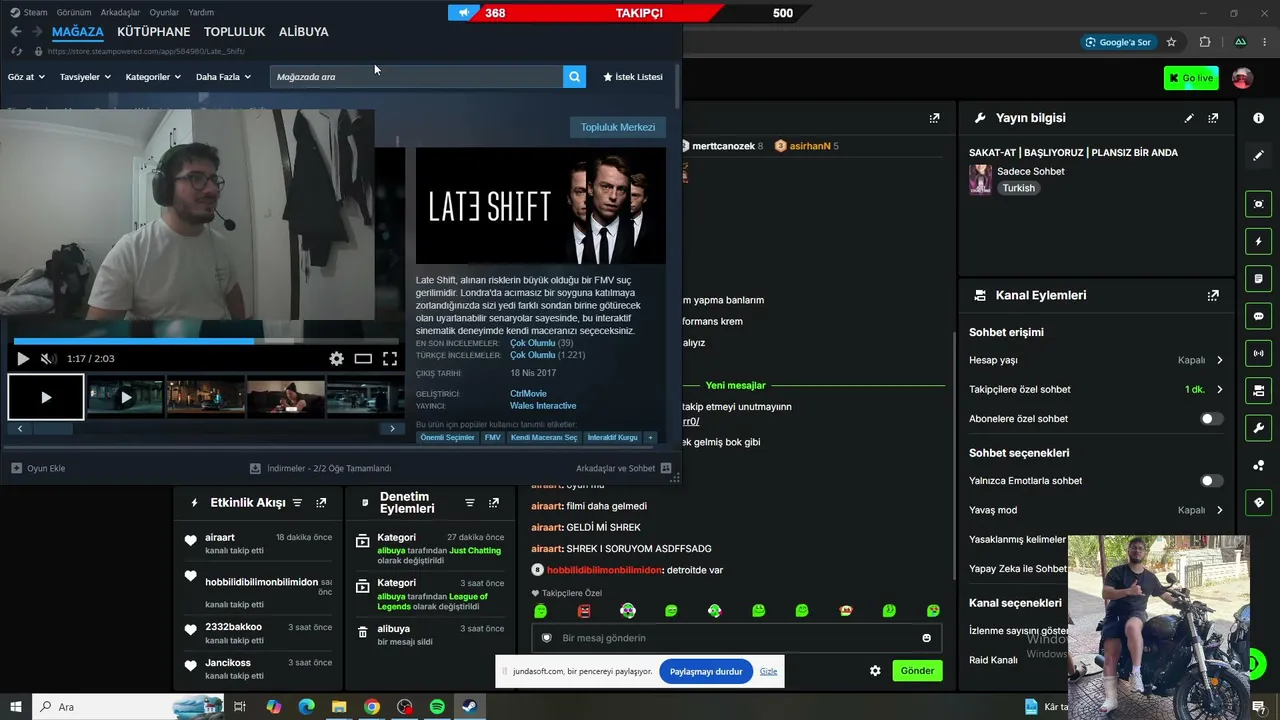Expand the Tavsiyeler dropdown
This screenshot has width=1280, height=720.
click(85, 77)
